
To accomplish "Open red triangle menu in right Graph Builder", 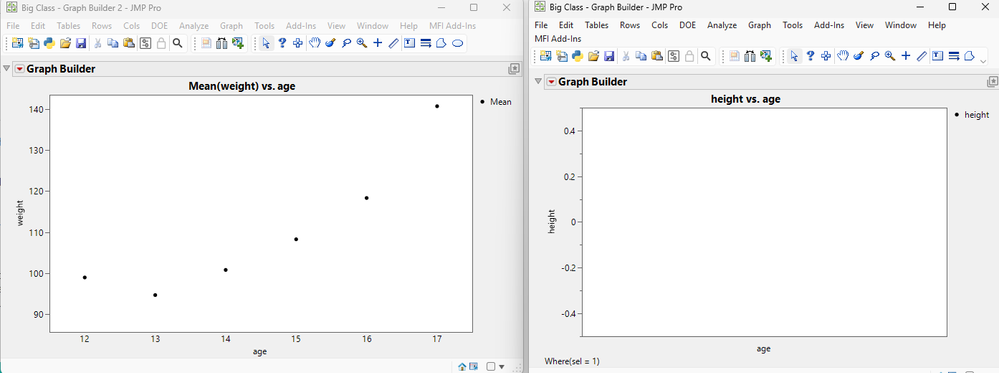I will click(551, 82).
